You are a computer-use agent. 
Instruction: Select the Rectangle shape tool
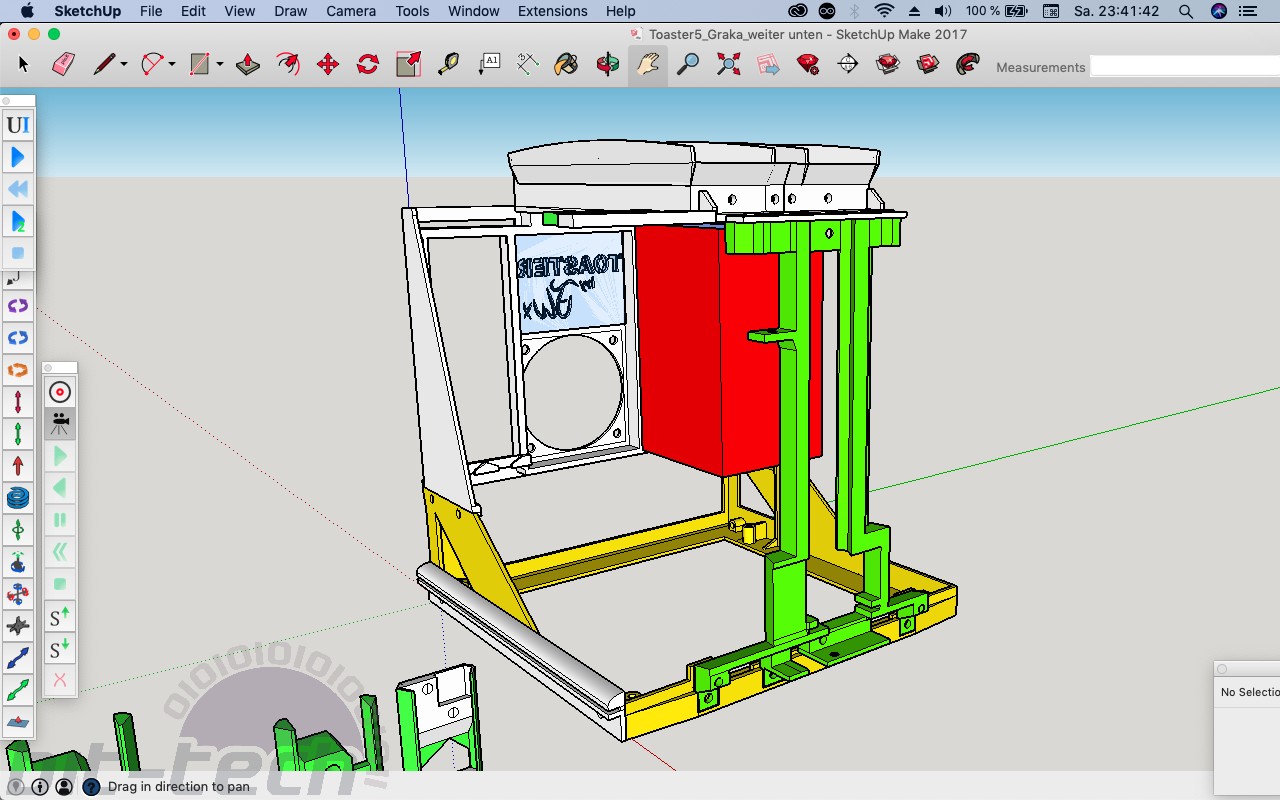coord(200,65)
